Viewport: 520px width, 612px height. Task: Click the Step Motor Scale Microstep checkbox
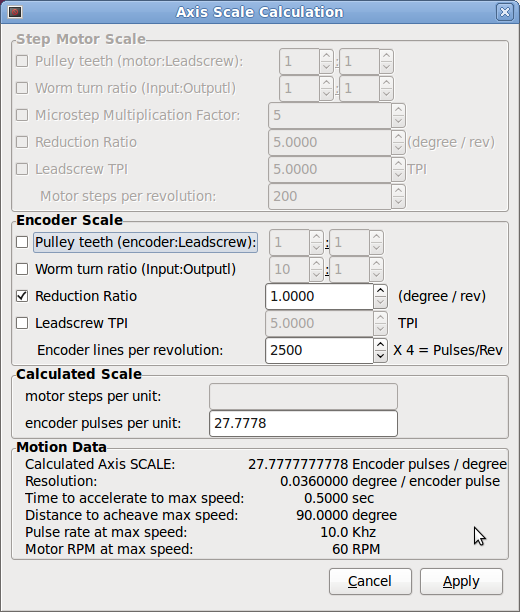[x=22, y=115]
